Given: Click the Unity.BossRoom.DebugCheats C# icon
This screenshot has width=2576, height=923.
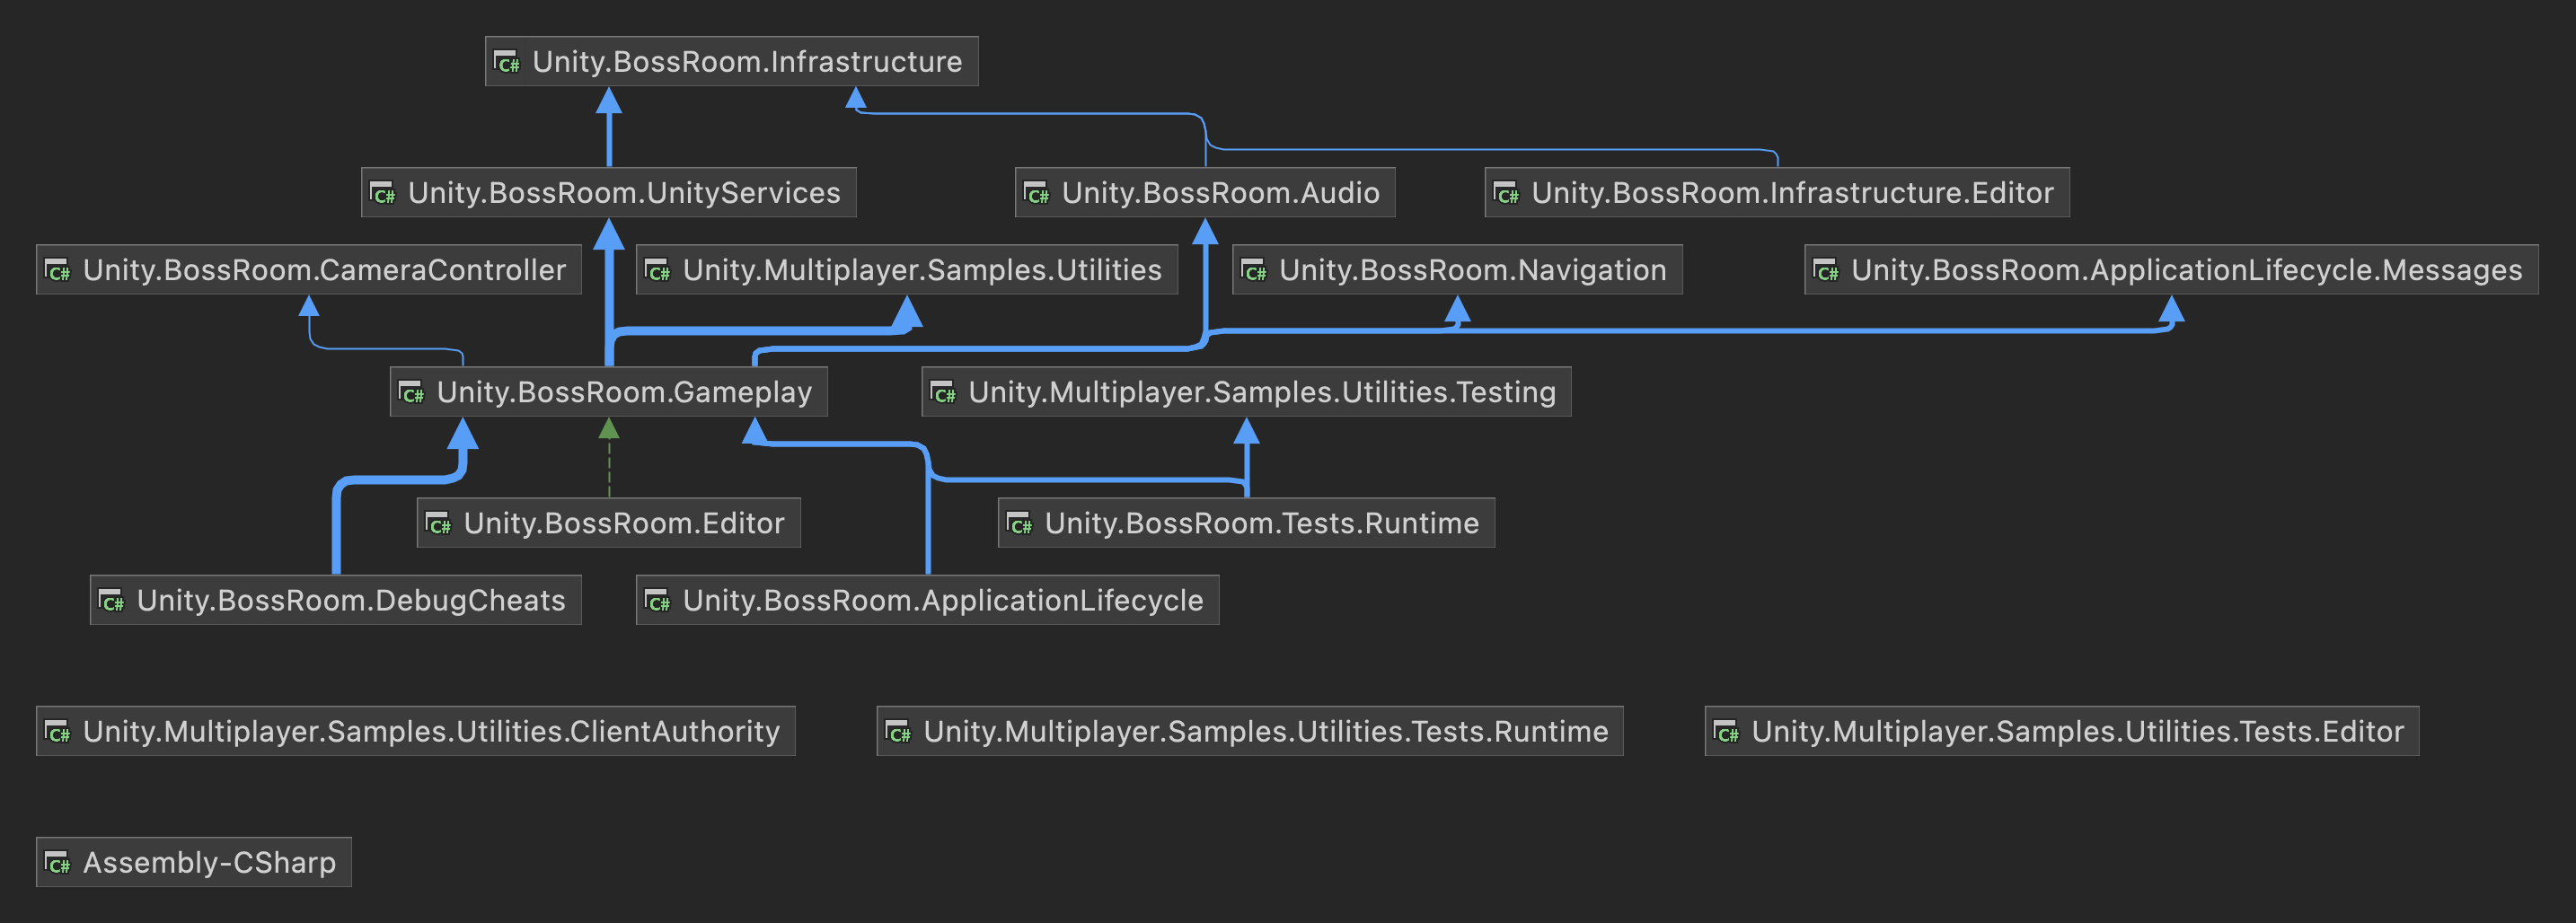Looking at the screenshot, I should tap(112, 601).
